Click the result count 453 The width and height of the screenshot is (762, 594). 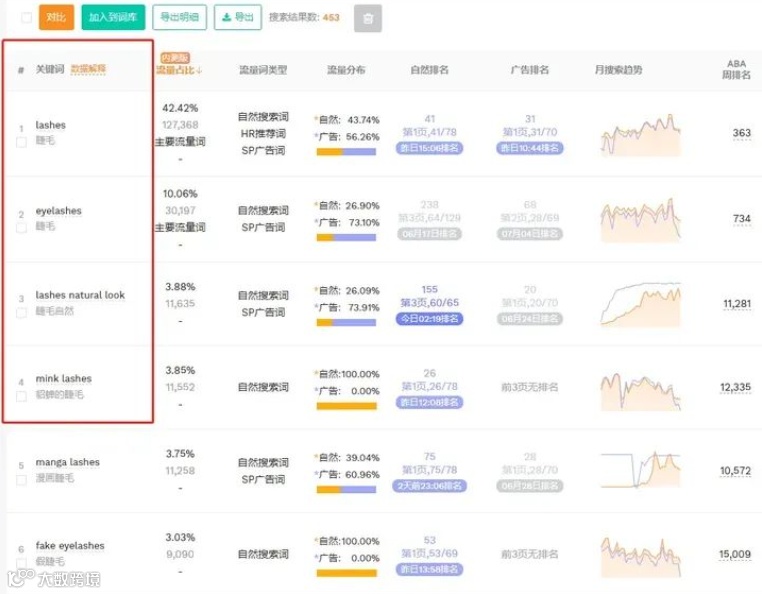click(331, 17)
